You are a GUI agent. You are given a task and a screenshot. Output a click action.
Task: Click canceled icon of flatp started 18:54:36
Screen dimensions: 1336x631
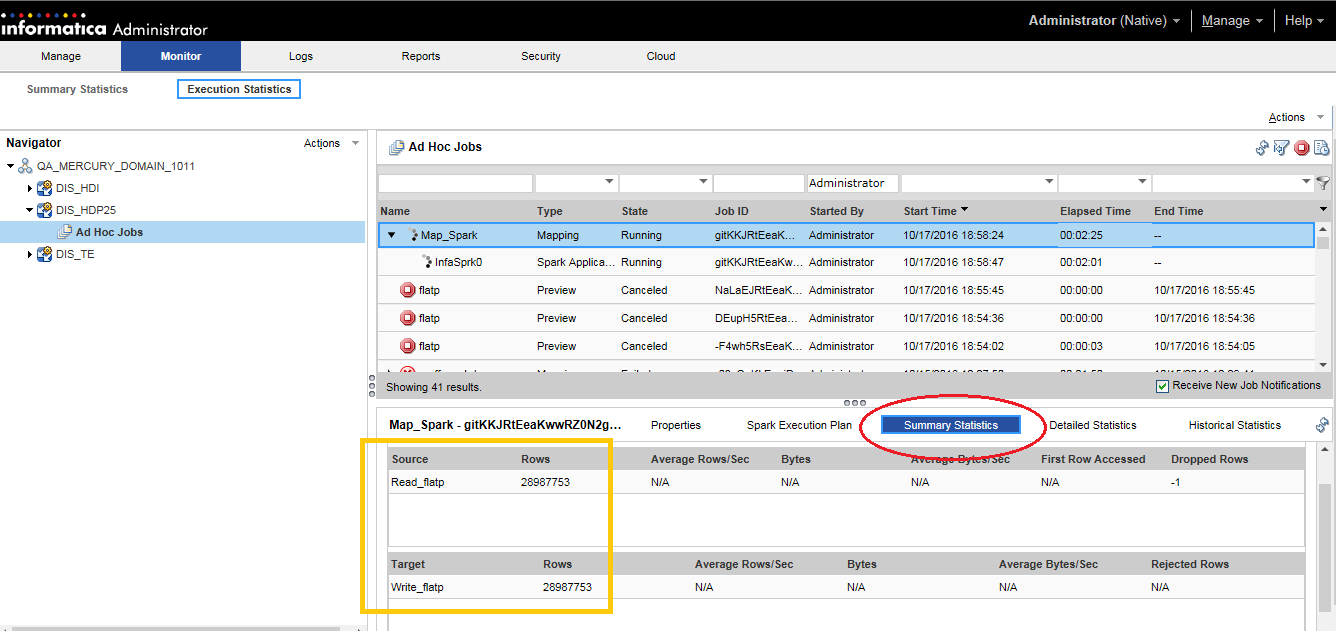[408, 318]
